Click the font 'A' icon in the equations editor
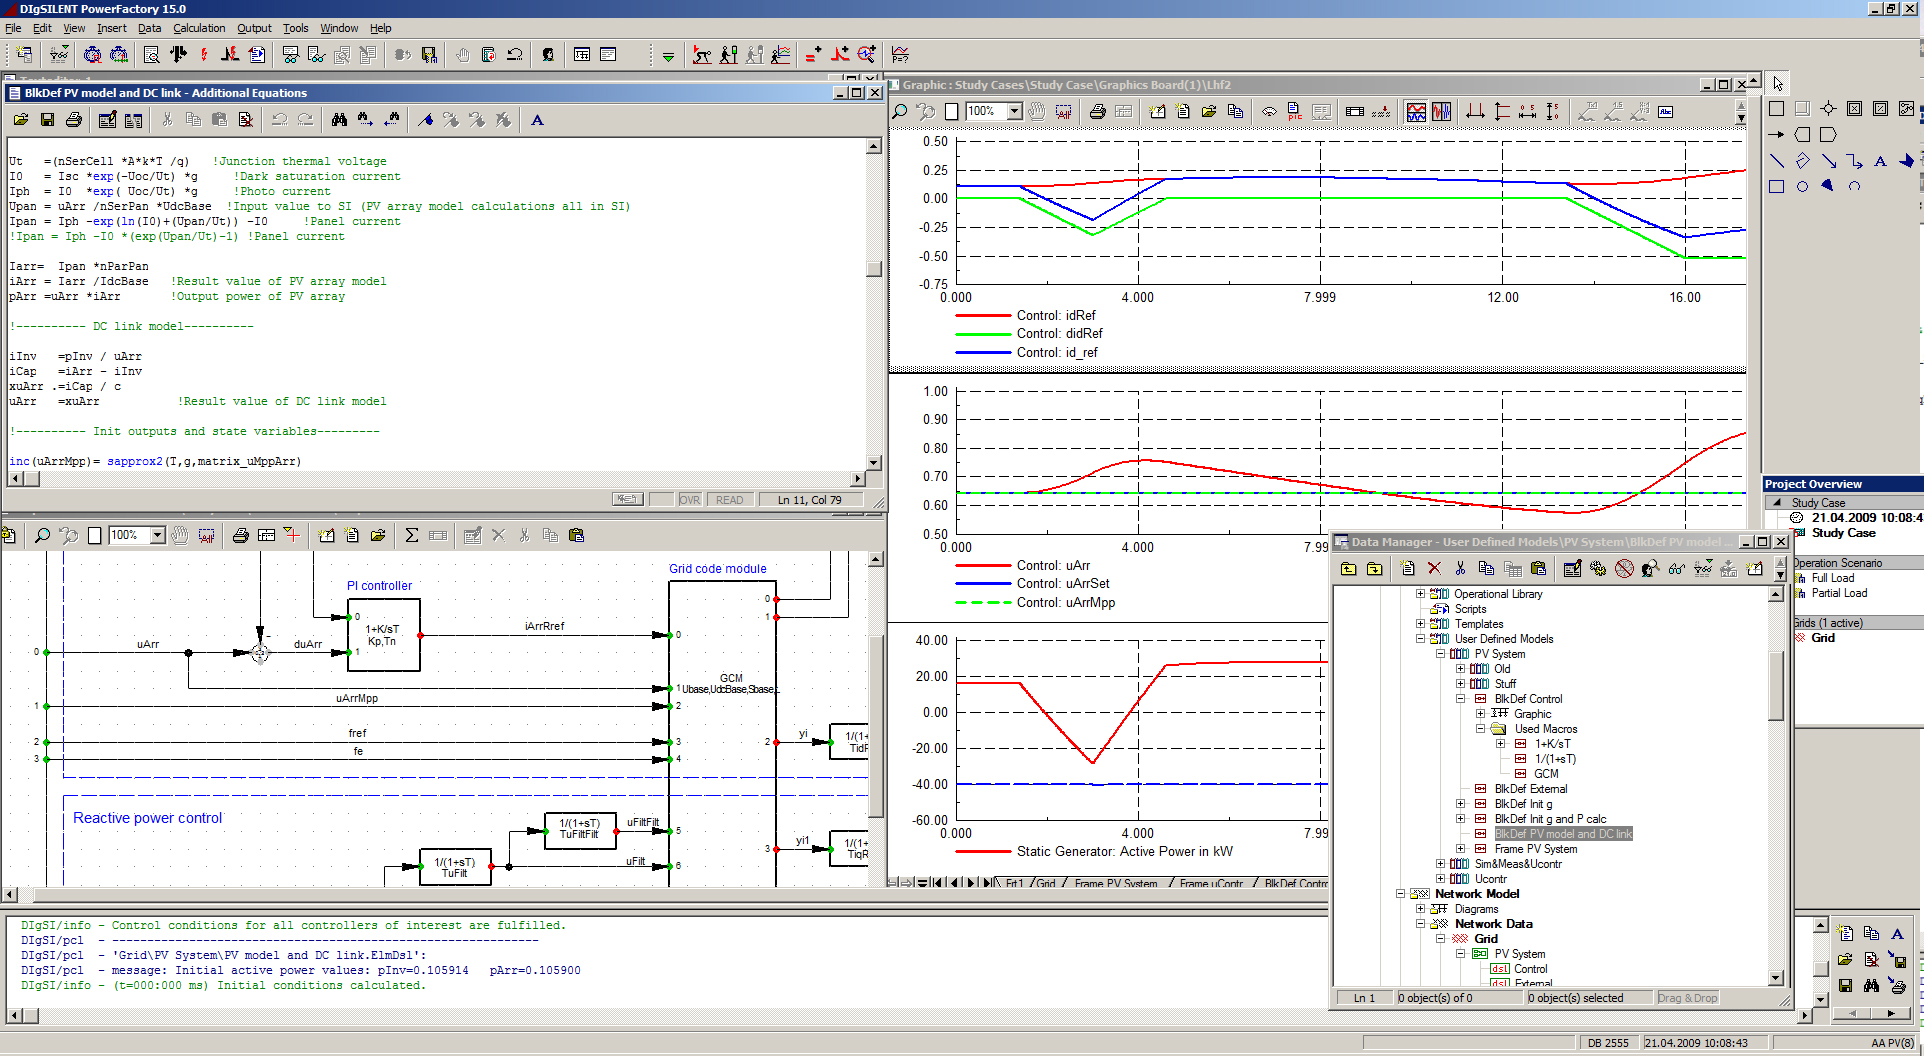 pyautogui.click(x=537, y=120)
